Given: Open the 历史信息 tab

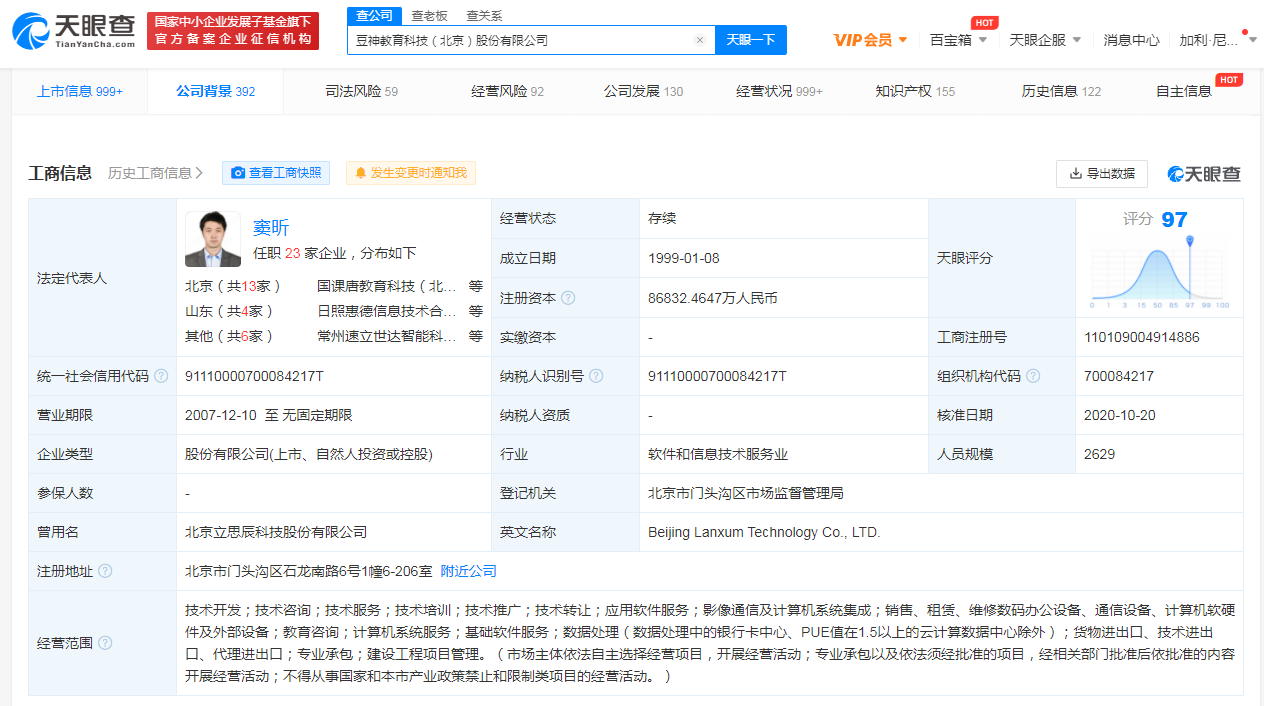Looking at the screenshot, I should point(1061,91).
